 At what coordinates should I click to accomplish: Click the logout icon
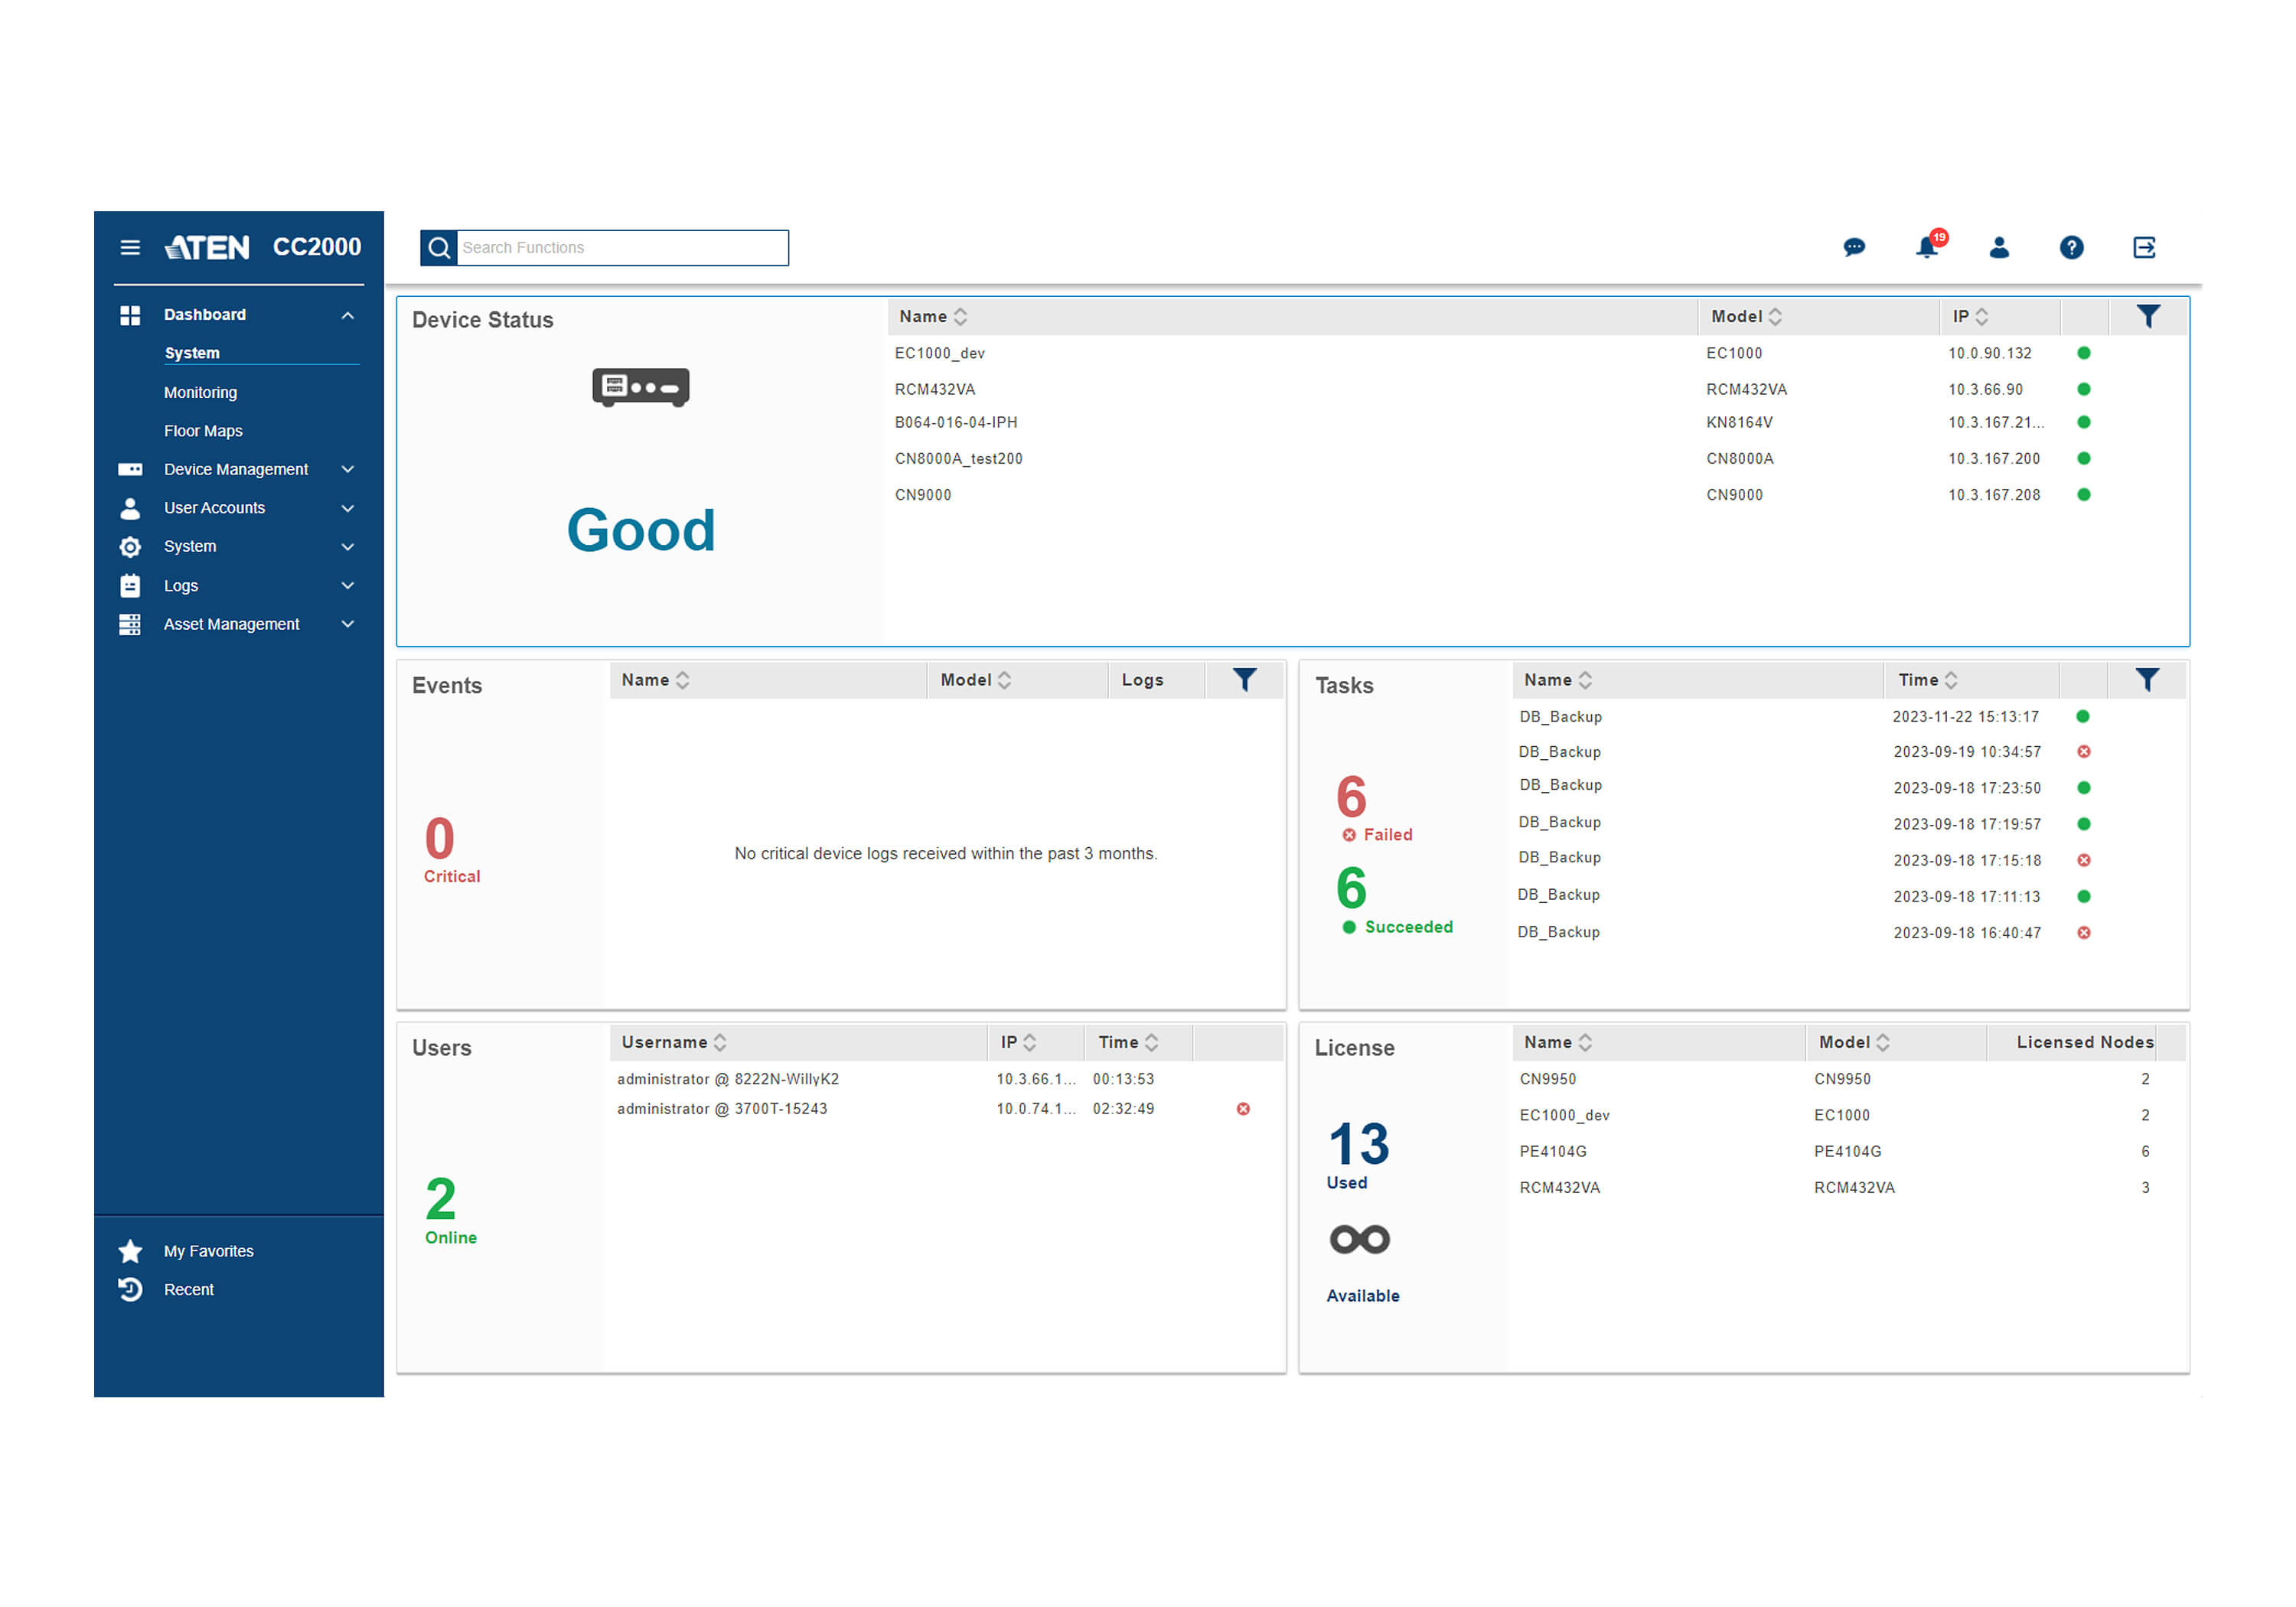[x=2144, y=247]
